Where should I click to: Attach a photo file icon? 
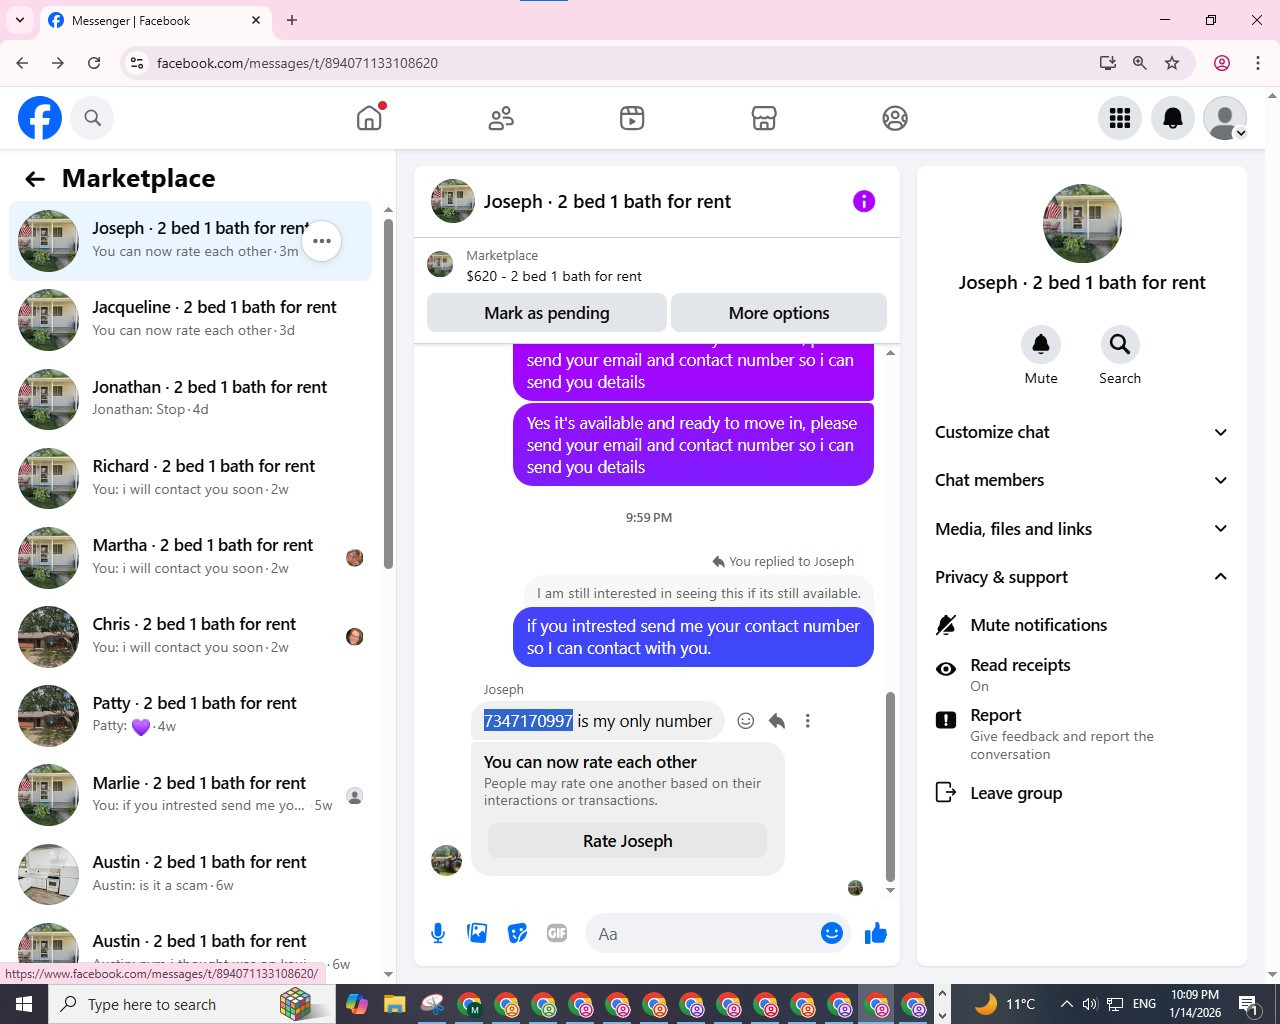click(478, 933)
